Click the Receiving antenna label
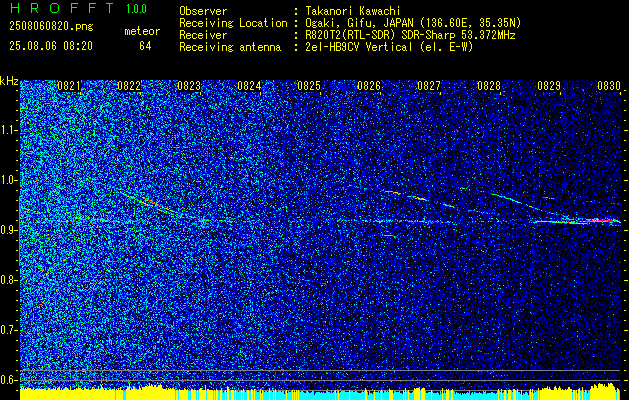Image resolution: width=629 pixels, height=400 pixels. pyautogui.click(x=230, y=47)
